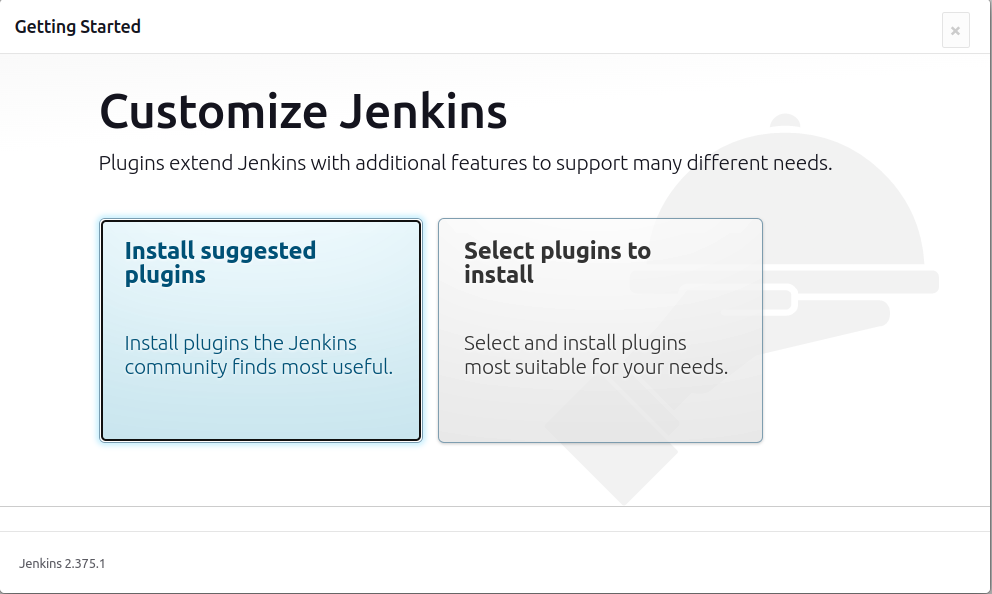This screenshot has height=594, width=992.
Task: Click the 'Install suggested plugins' bold title
Action: 220,263
